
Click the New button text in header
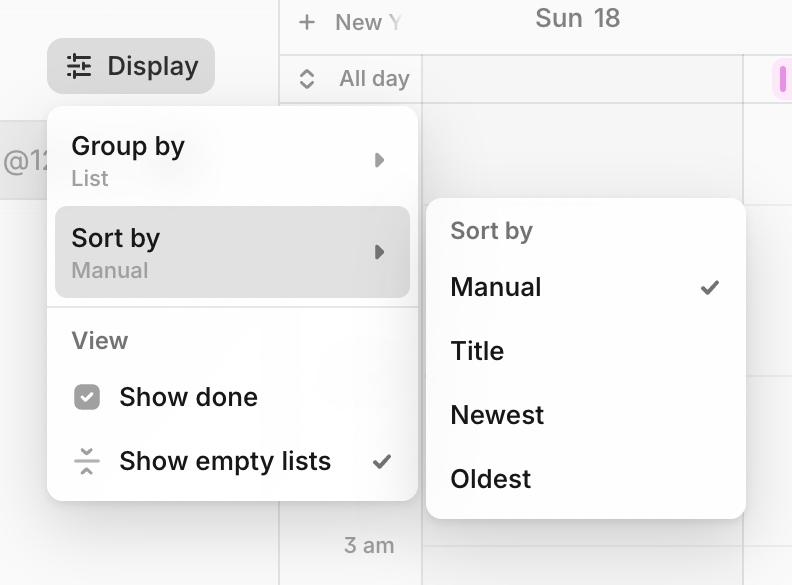pos(359,23)
